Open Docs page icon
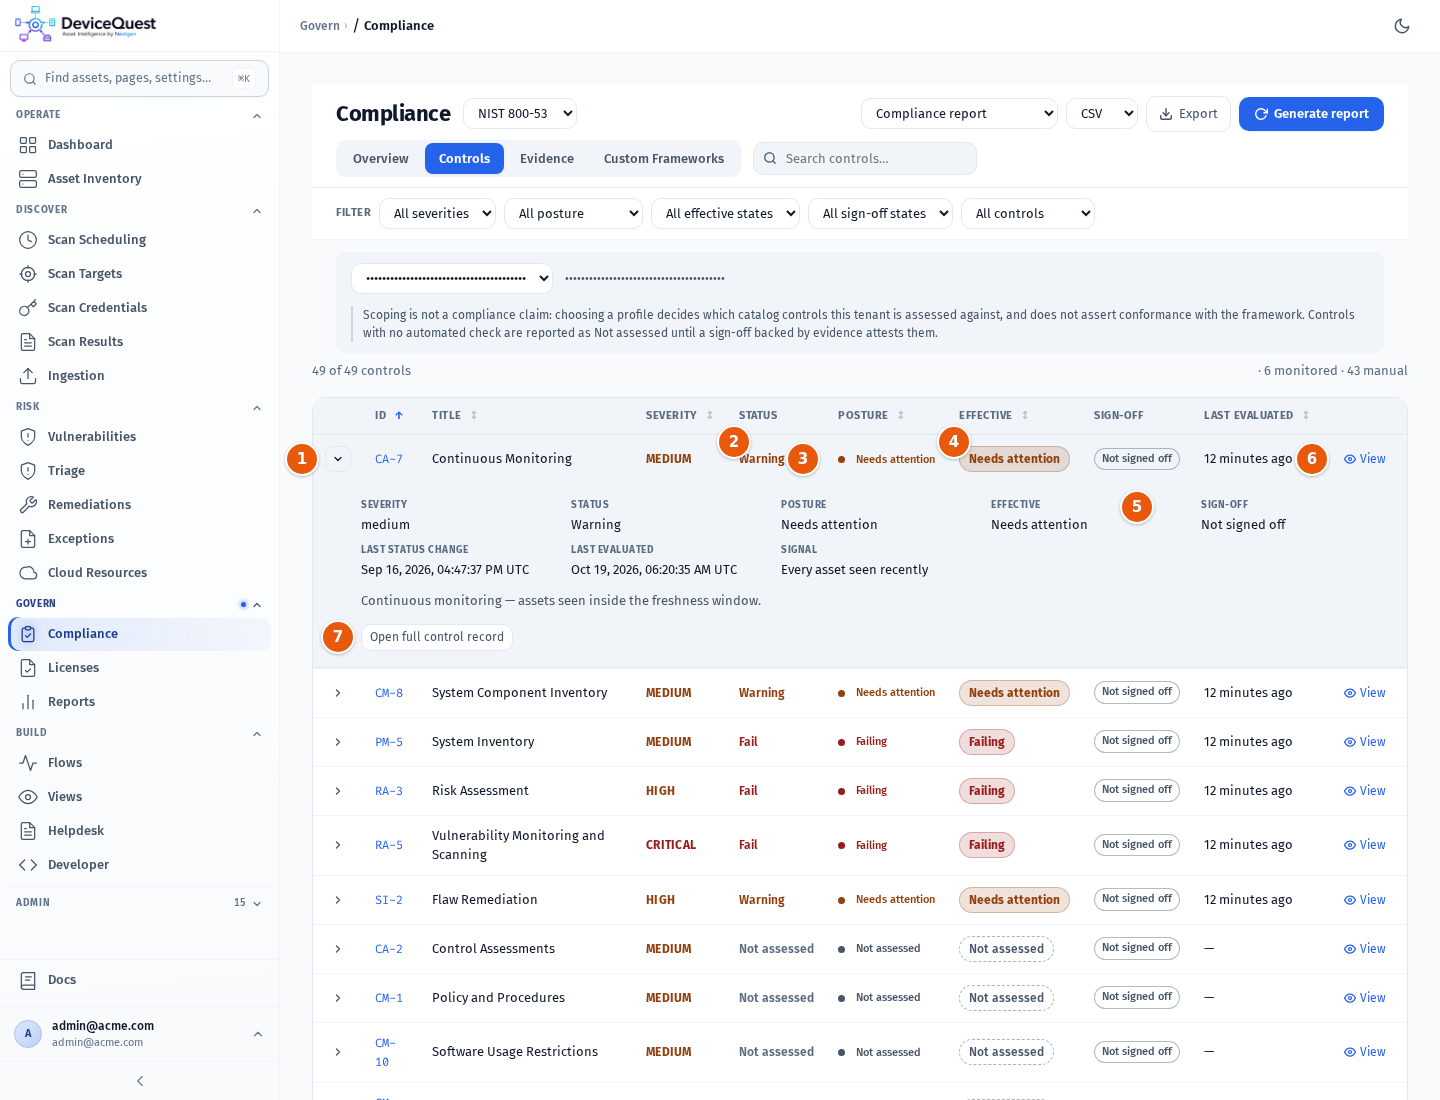The image size is (1440, 1100). [28, 980]
